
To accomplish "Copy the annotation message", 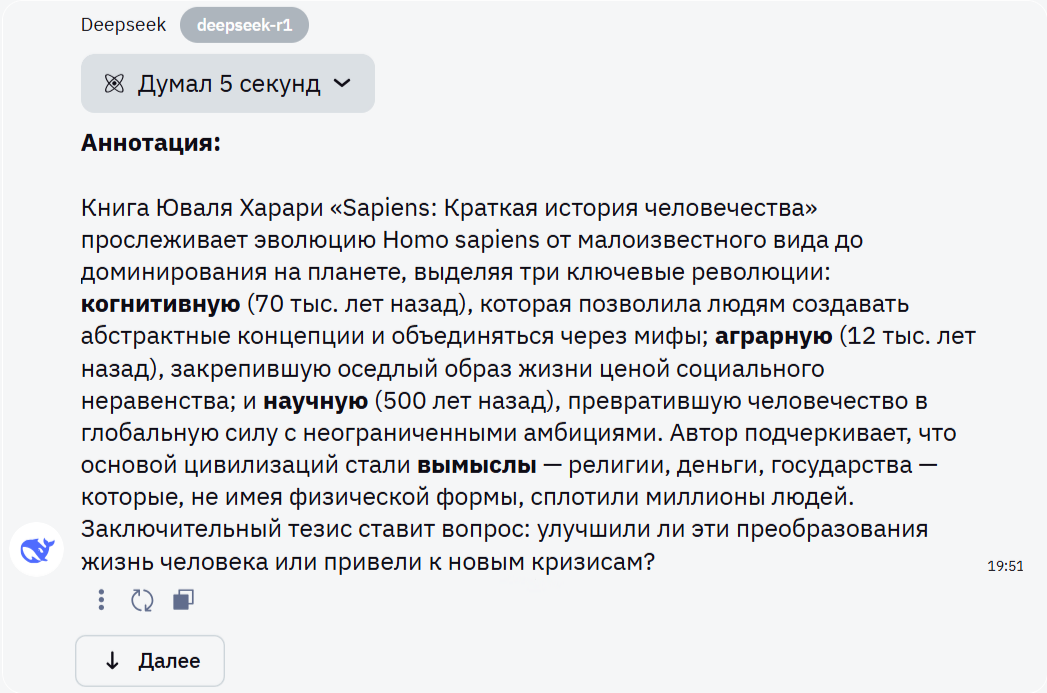I will click(183, 600).
